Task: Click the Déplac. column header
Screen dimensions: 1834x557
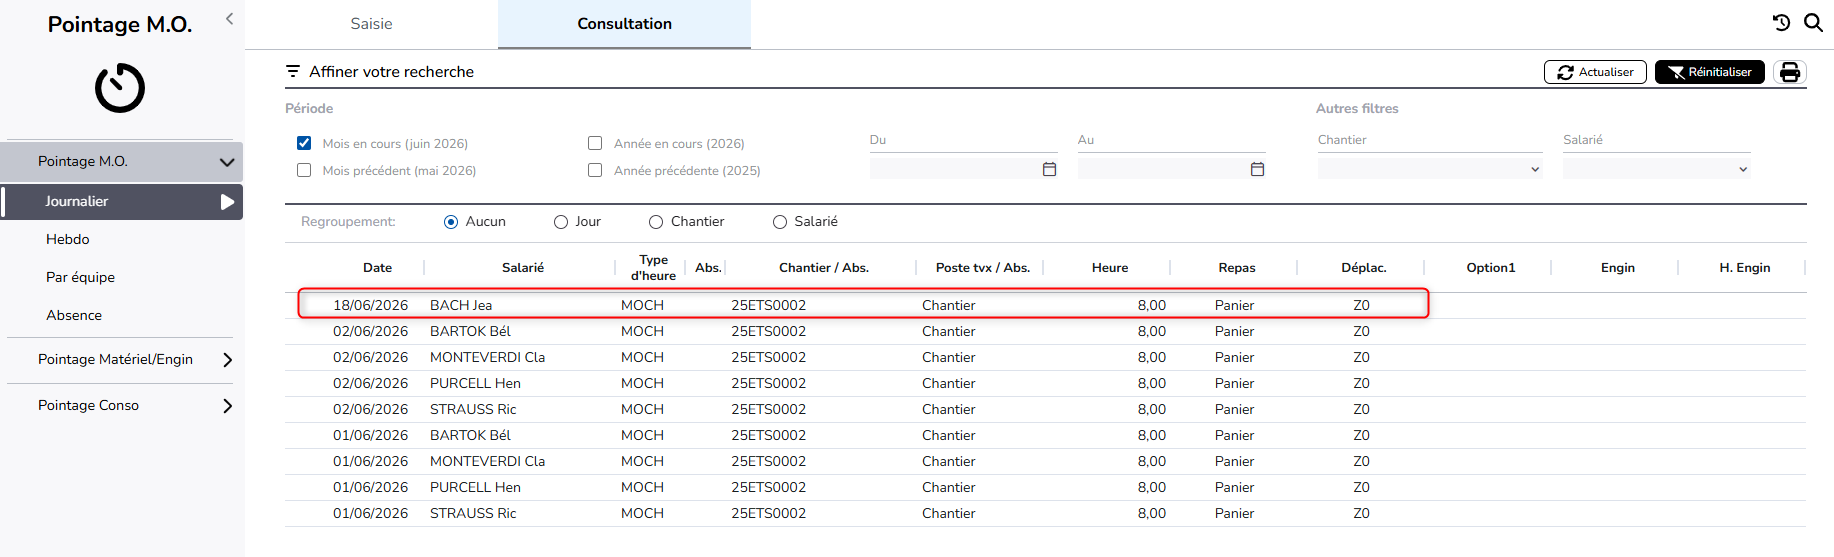Action: tap(1364, 268)
